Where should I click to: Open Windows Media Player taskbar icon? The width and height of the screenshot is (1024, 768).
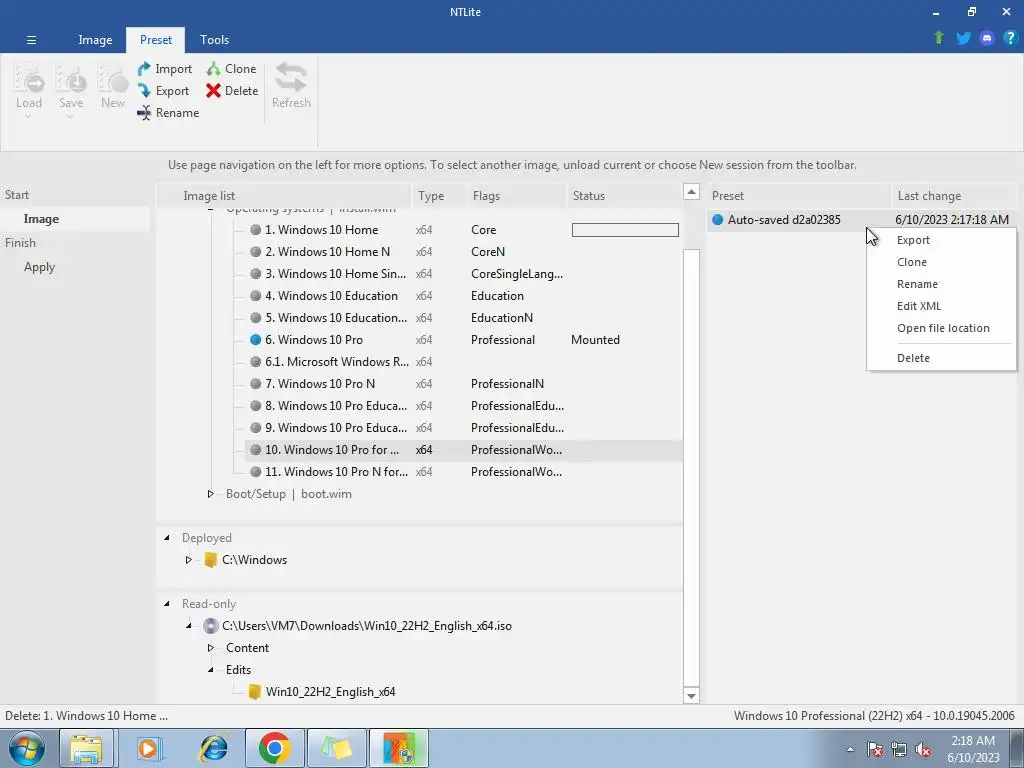click(x=149, y=748)
